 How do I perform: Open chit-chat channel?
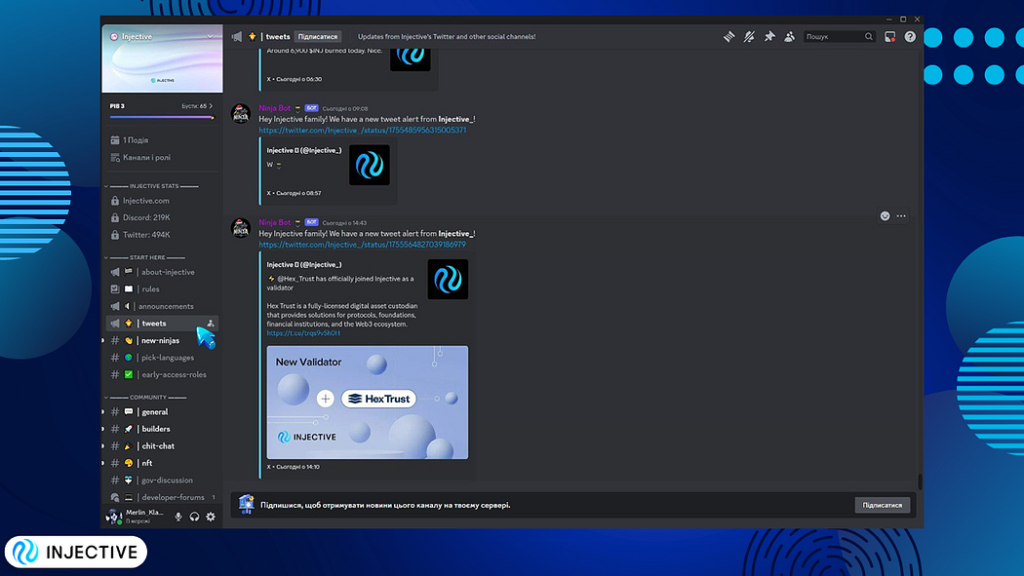tap(162, 445)
